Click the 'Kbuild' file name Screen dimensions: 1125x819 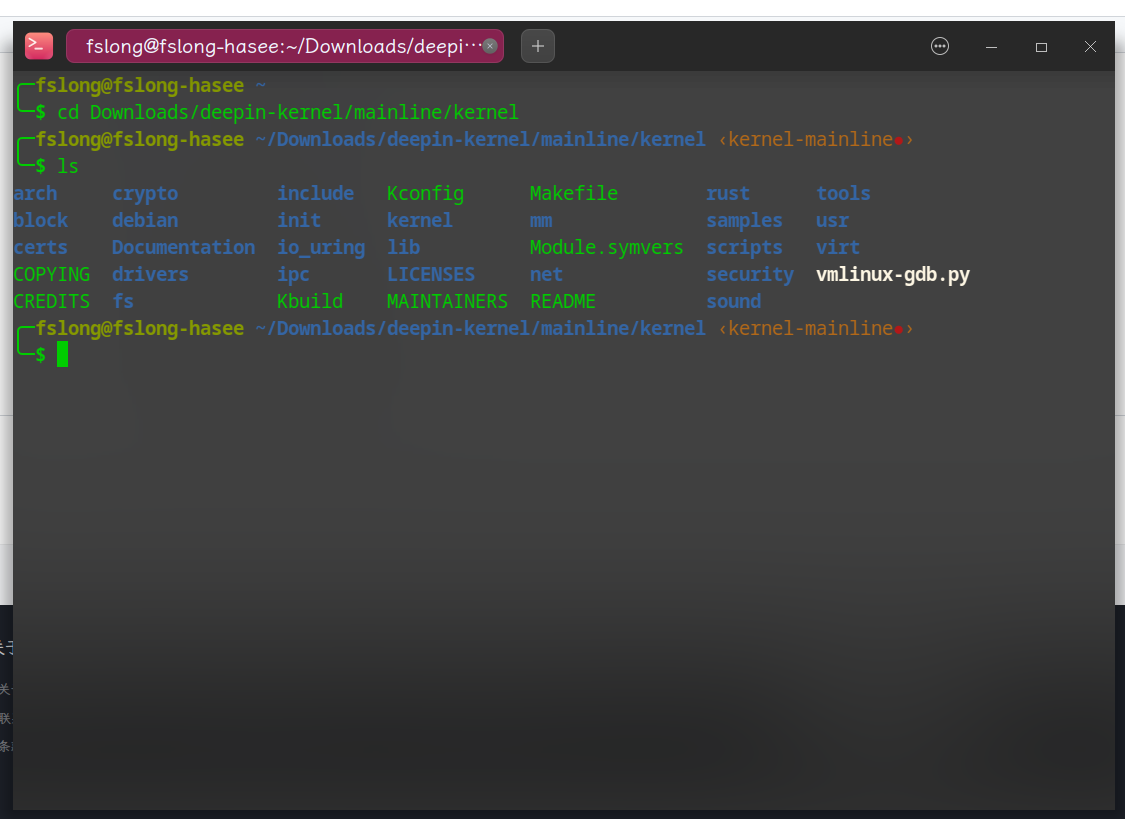(310, 301)
